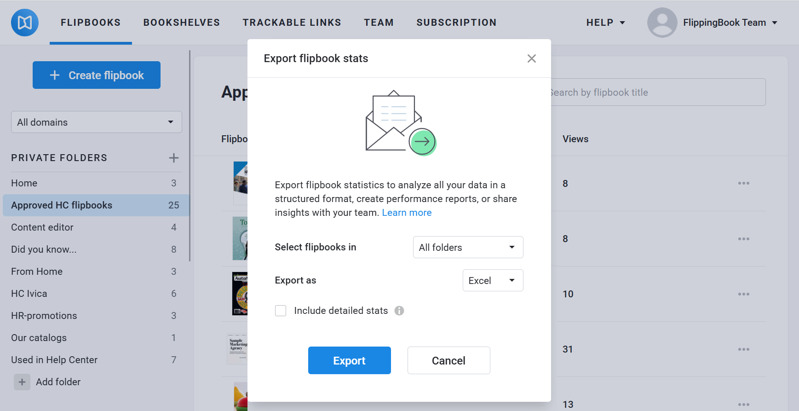799x411 pixels.
Task: Open the All folders dropdown
Action: [467, 247]
